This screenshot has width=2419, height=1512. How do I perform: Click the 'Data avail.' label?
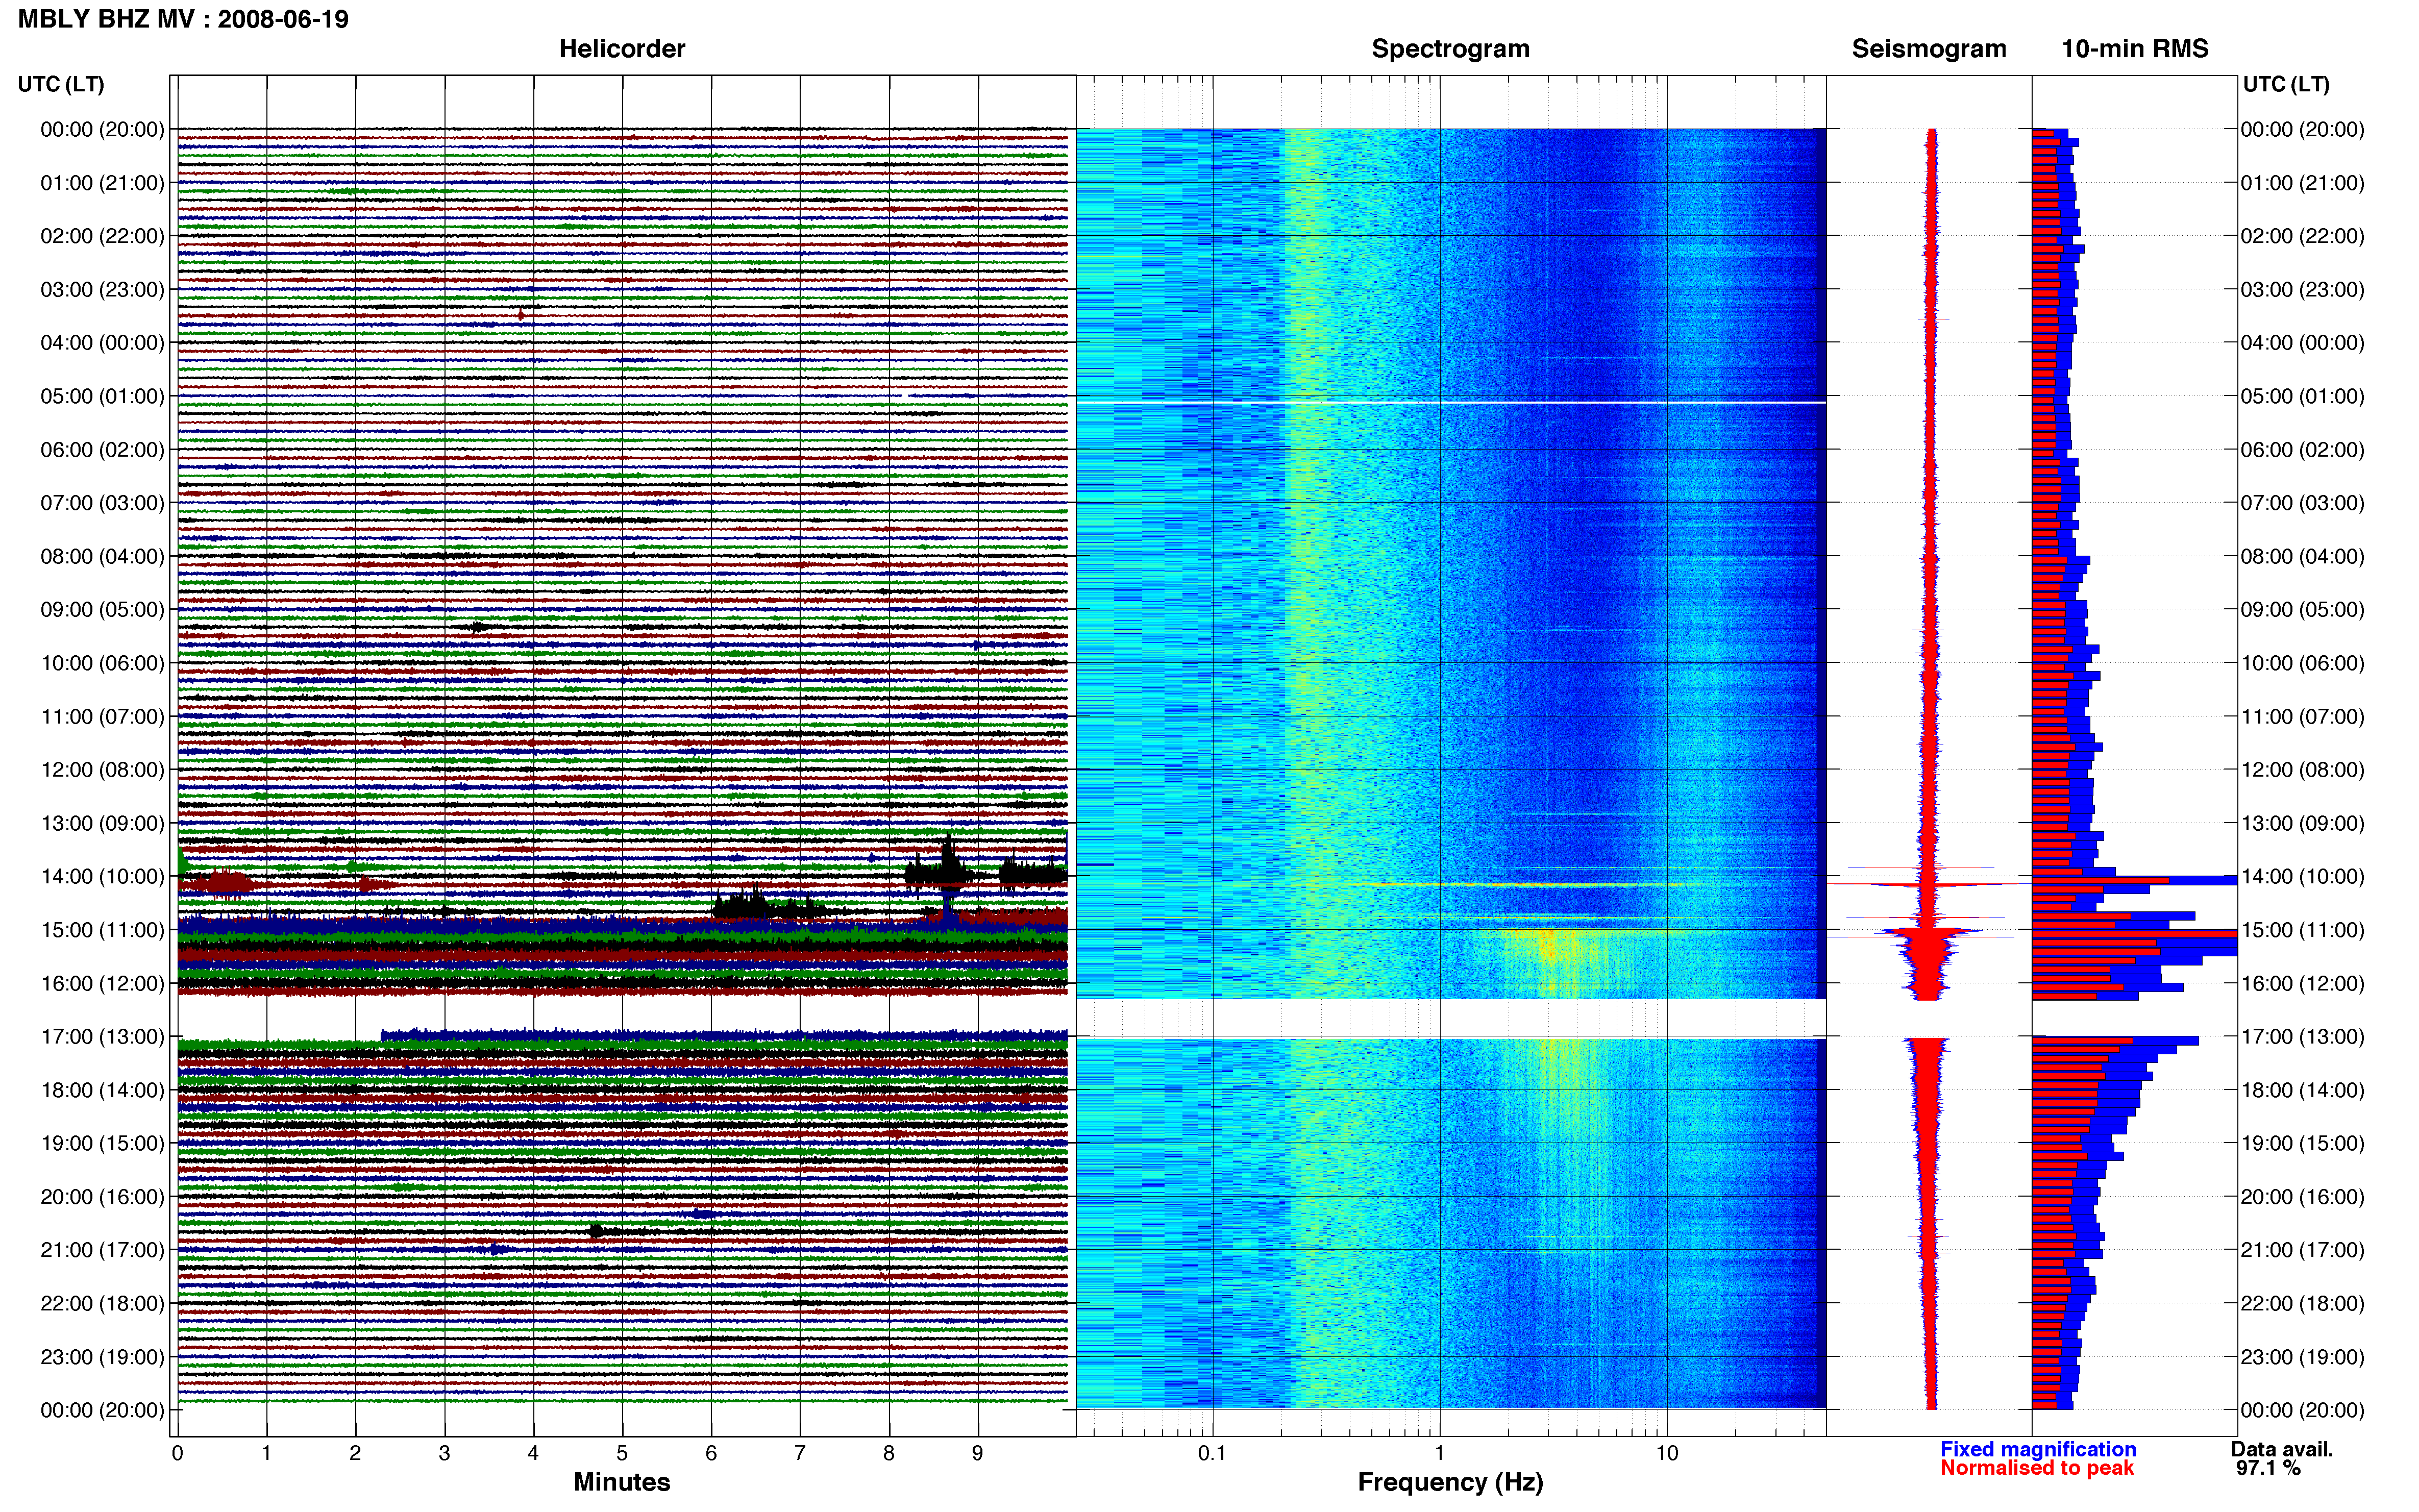click(2282, 1449)
